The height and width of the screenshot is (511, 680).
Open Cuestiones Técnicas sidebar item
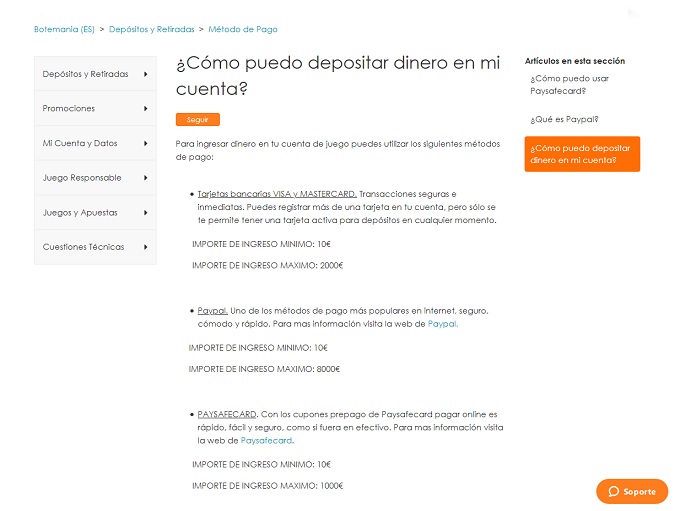tap(83, 247)
